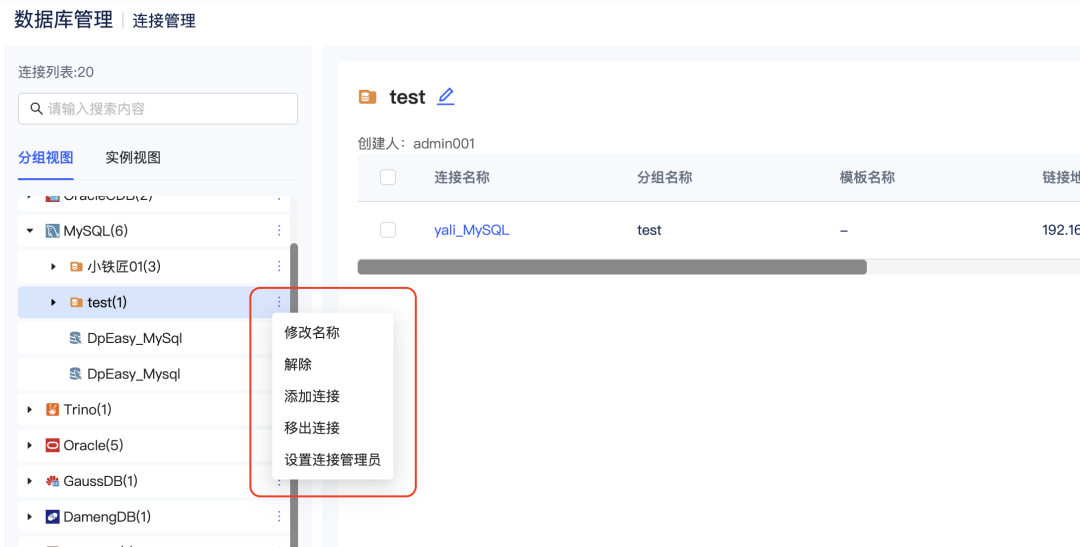The image size is (1080, 547).
Task: Click the DpEasy_MySql connection icon
Action: tap(76, 338)
